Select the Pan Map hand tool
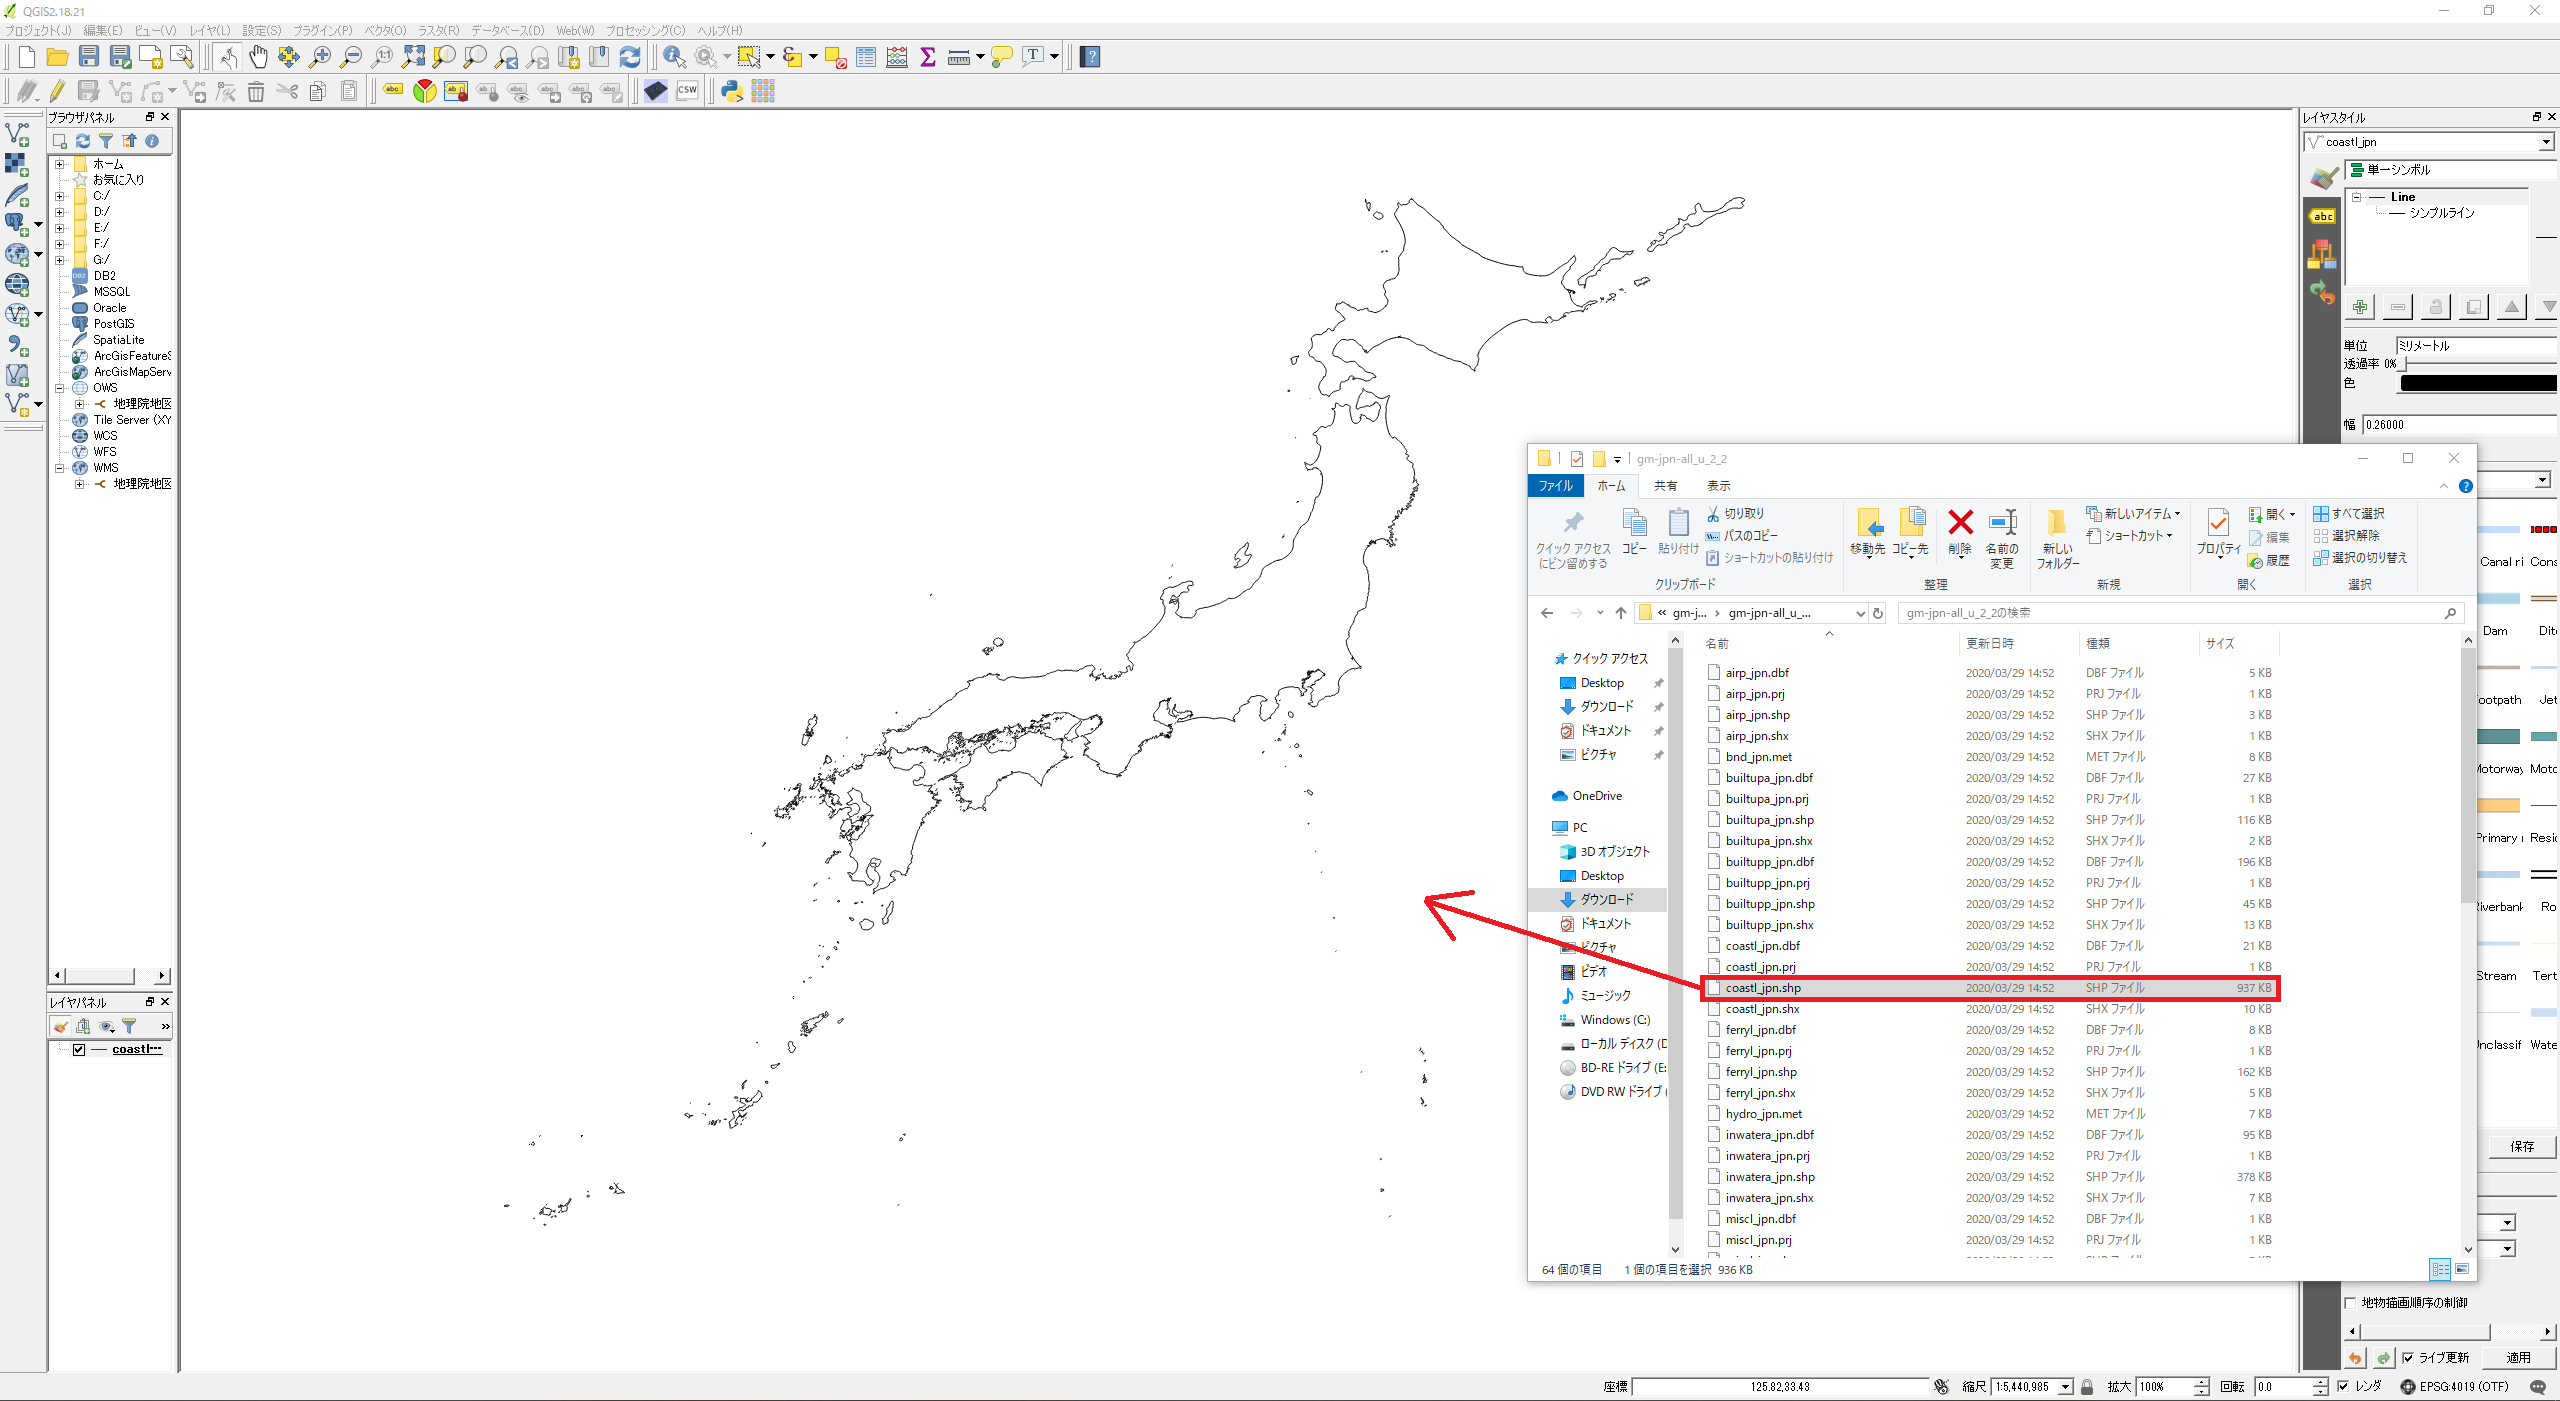 tap(258, 57)
